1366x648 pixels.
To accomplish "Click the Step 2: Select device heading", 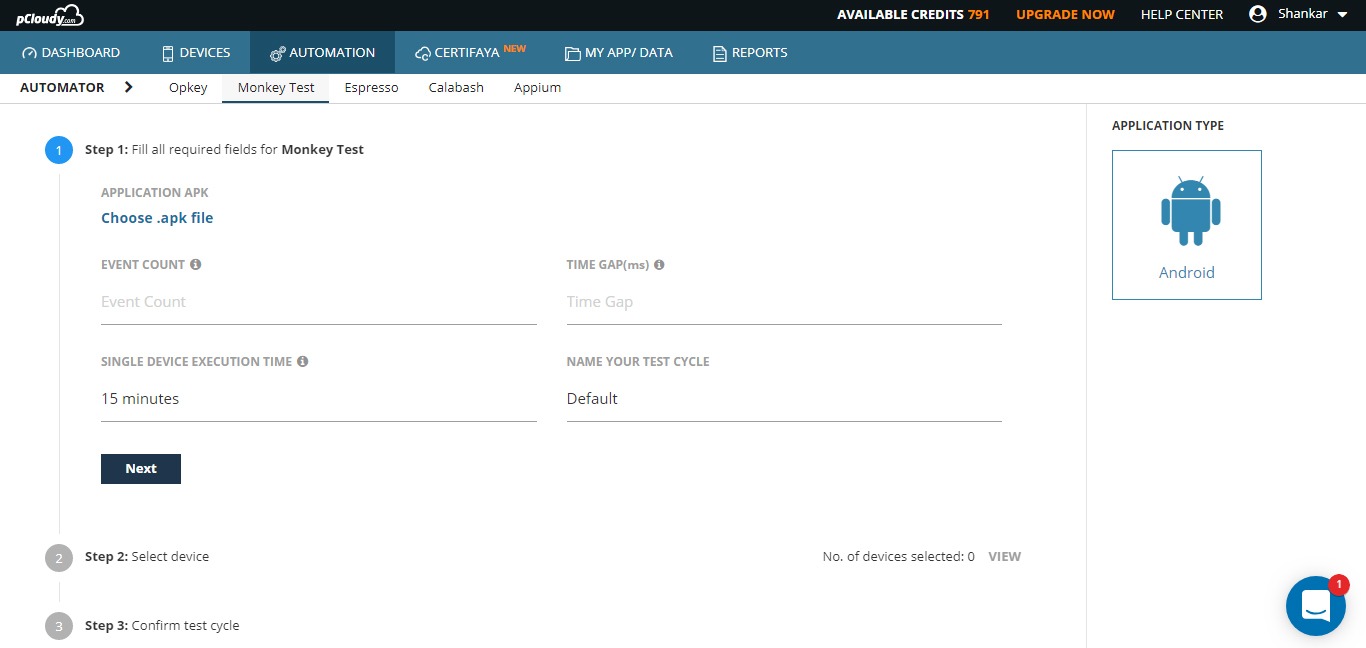I will 147,557.
